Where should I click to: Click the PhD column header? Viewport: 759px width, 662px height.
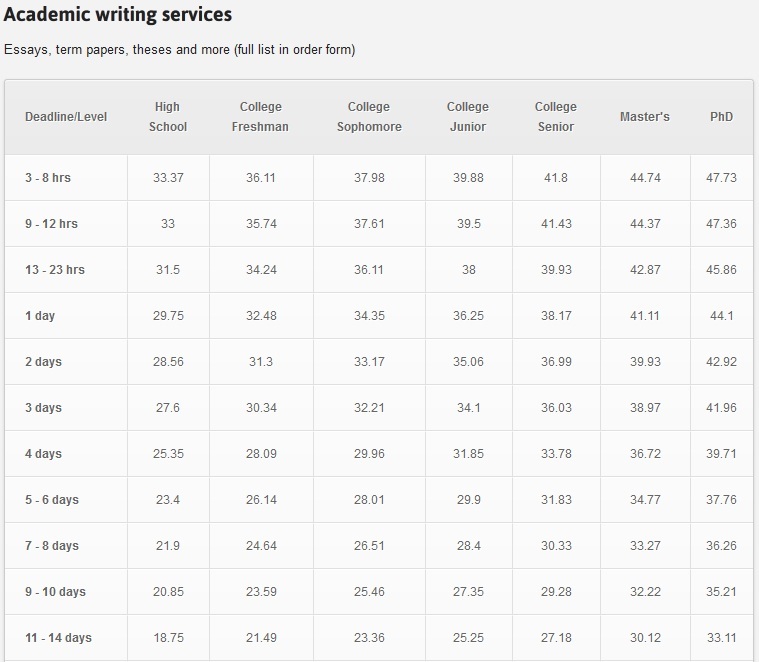(721, 117)
